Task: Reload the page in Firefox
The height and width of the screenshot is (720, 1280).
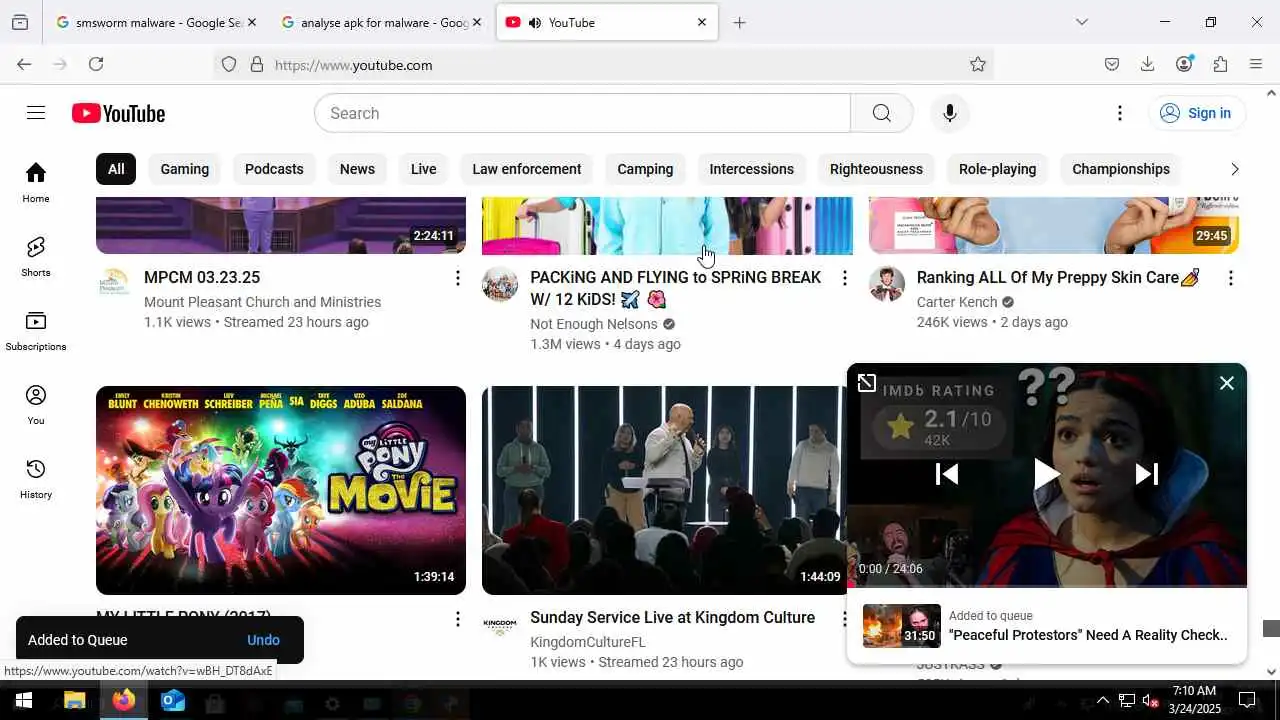Action: pos(96,64)
